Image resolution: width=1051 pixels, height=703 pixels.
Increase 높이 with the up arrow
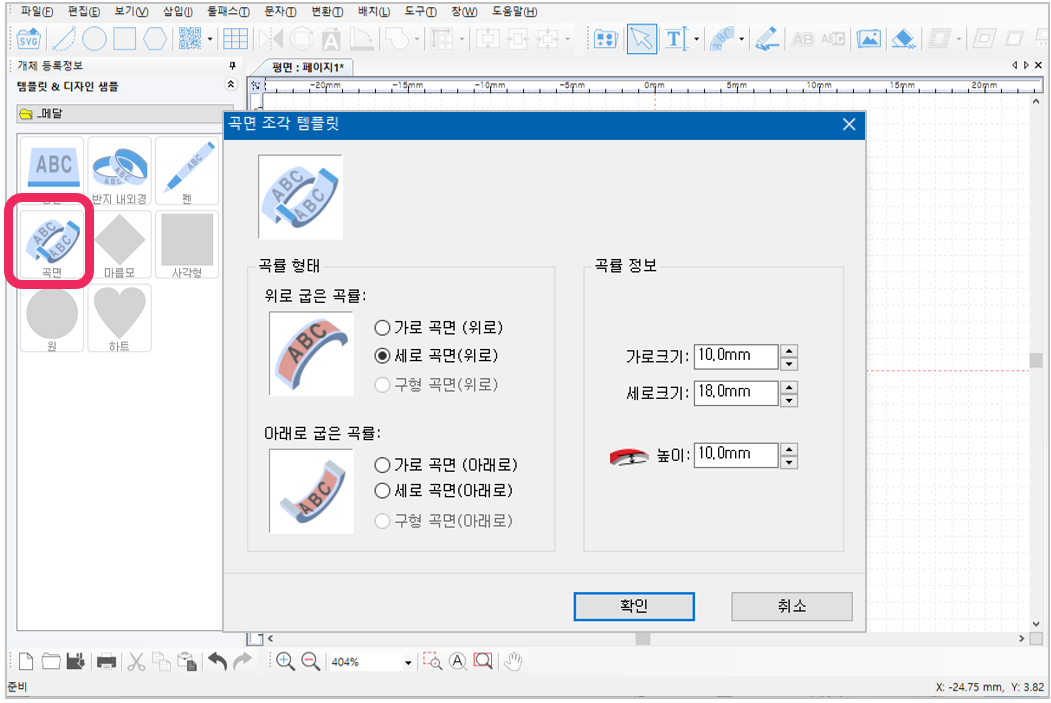tap(790, 450)
